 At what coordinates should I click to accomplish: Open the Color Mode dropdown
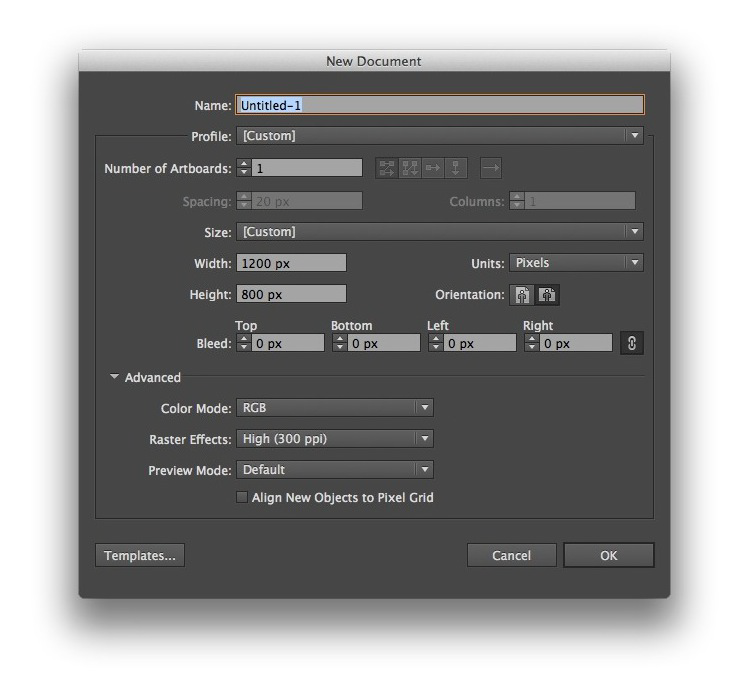[x=335, y=408]
